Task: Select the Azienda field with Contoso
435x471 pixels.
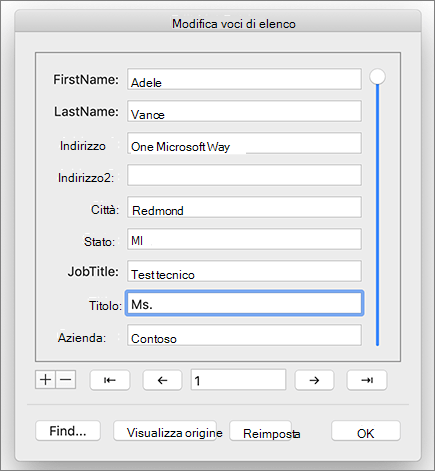Action: (244, 335)
